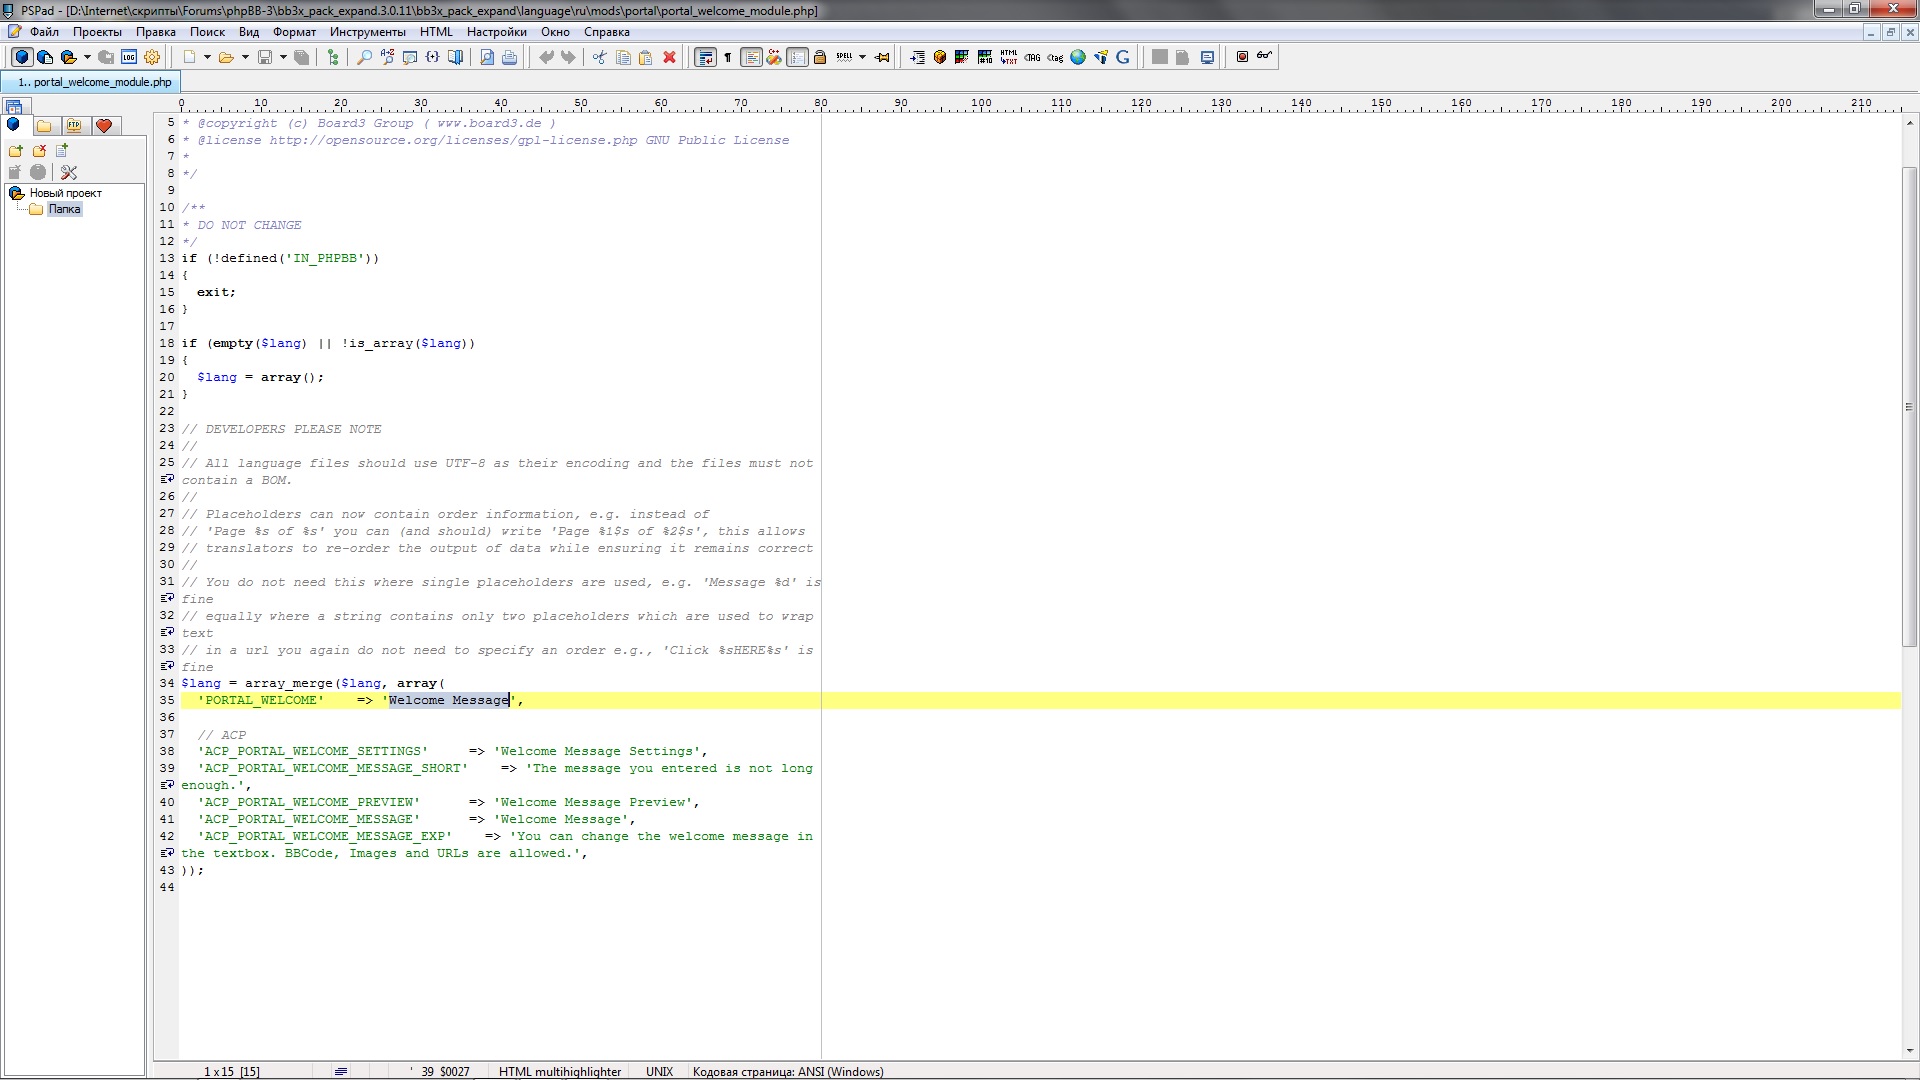Click the matching bracket braces icon
The image size is (1920, 1080).
tap(432, 57)
